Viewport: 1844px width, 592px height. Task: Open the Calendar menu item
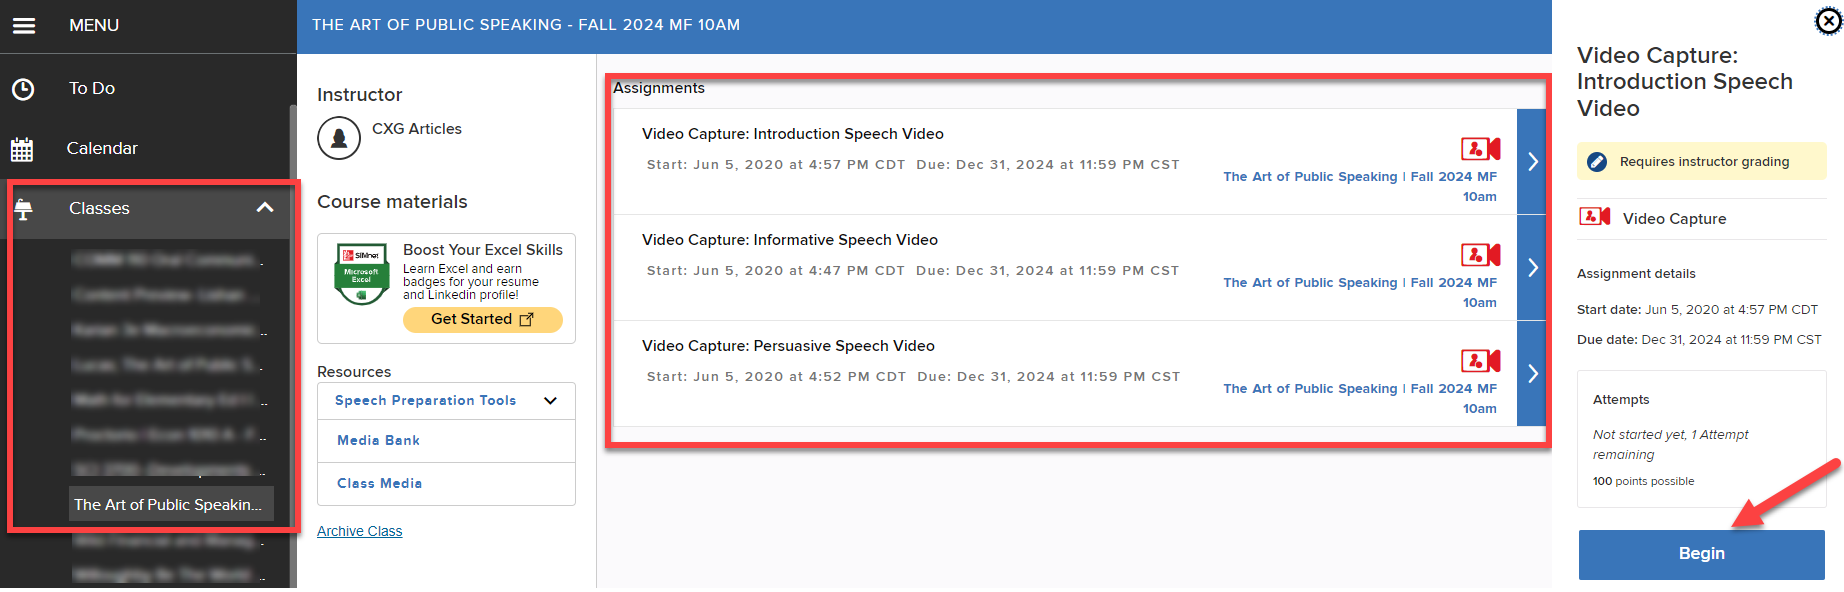click(102, 148)
